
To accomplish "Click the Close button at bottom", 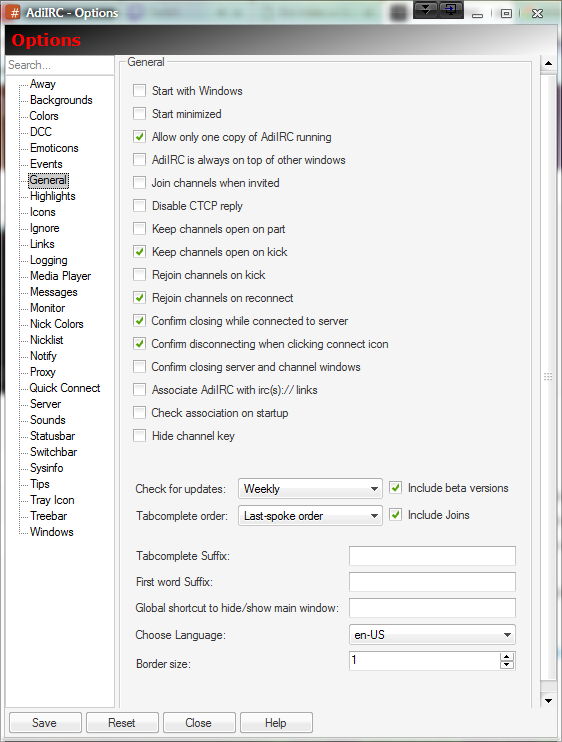I will click(x=199, y=723).
